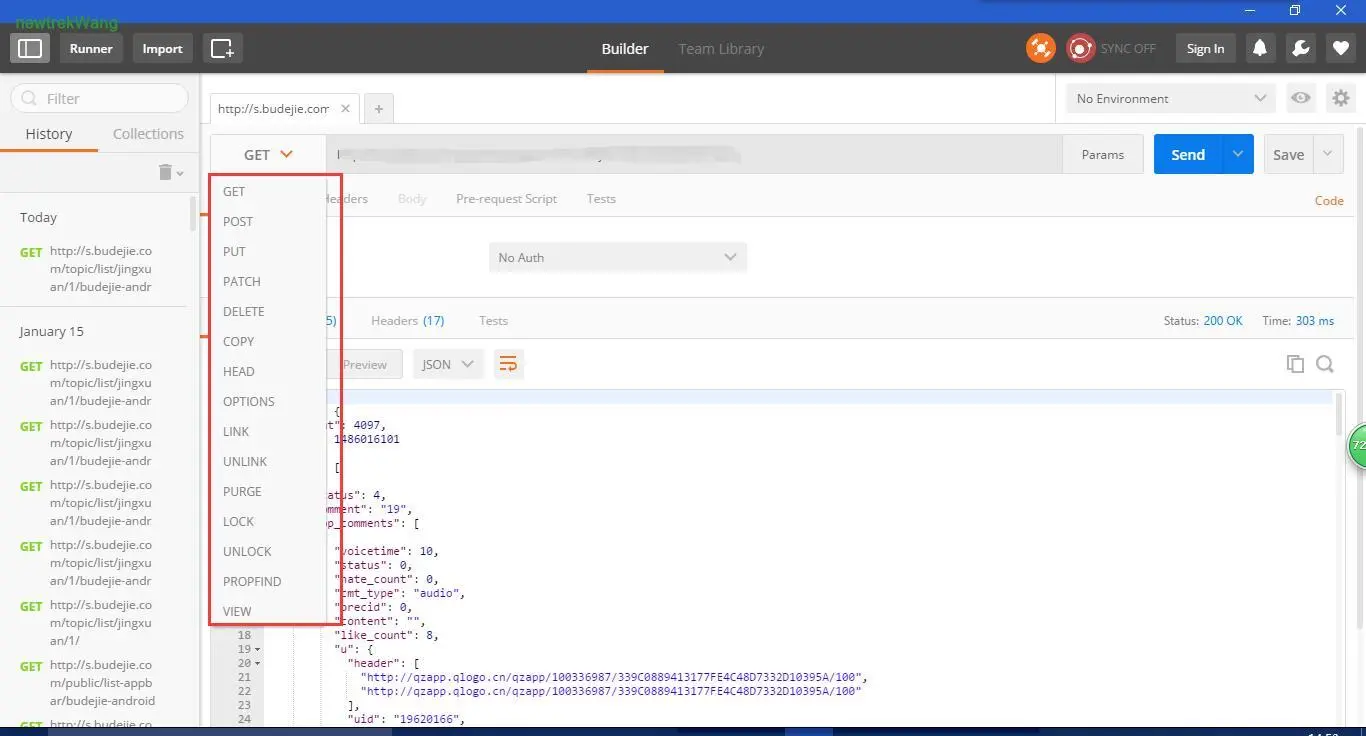Image resolution: width=1366 pixels, height=736 pixels.
Task: Collapse code fold at line 19
Action: tap(257, 649)
